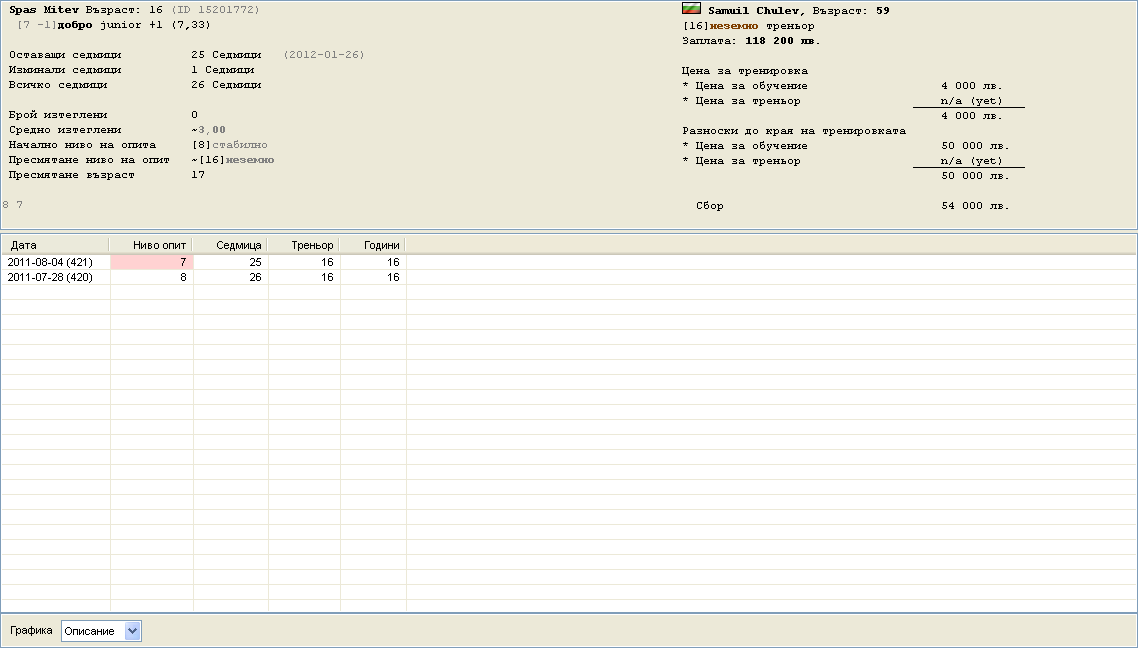Sort by the Седмица column header
This screenshot has width=1138, height=648.
click(230, 245)
